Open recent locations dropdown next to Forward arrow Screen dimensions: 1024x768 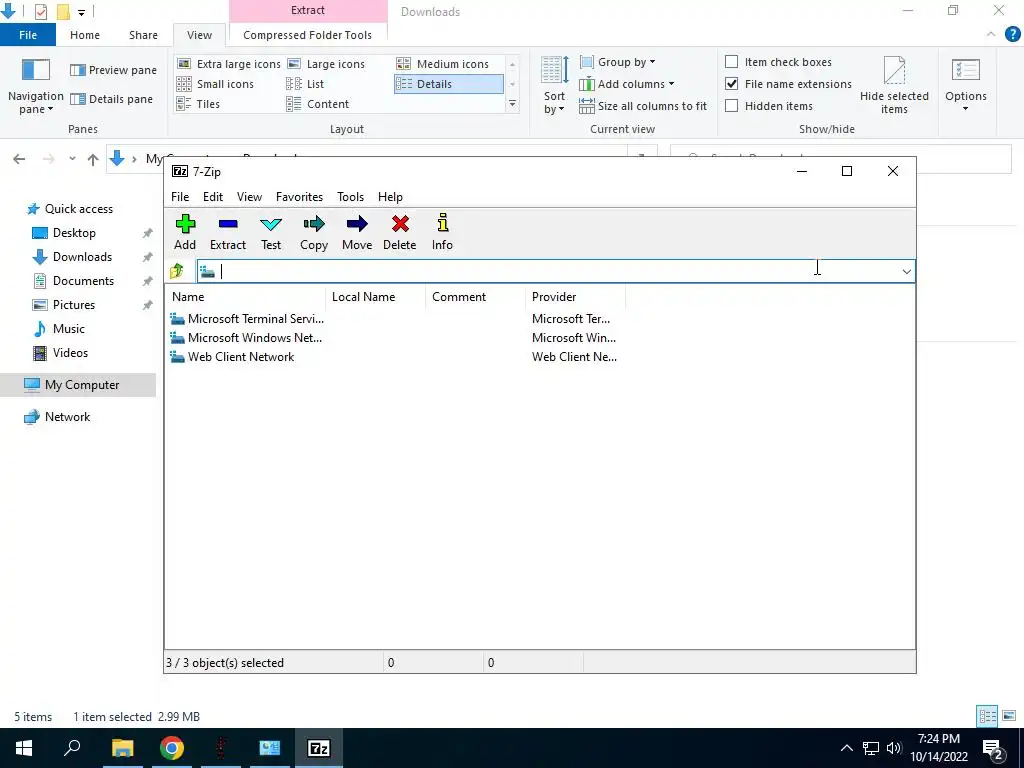[x=72, y=159]
